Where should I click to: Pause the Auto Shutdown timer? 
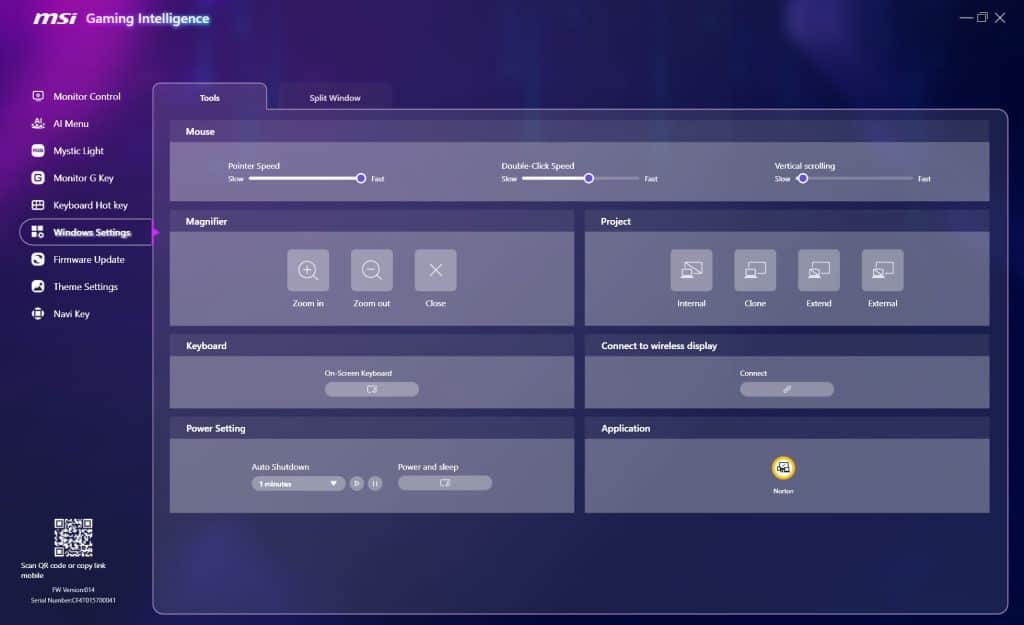375,483
